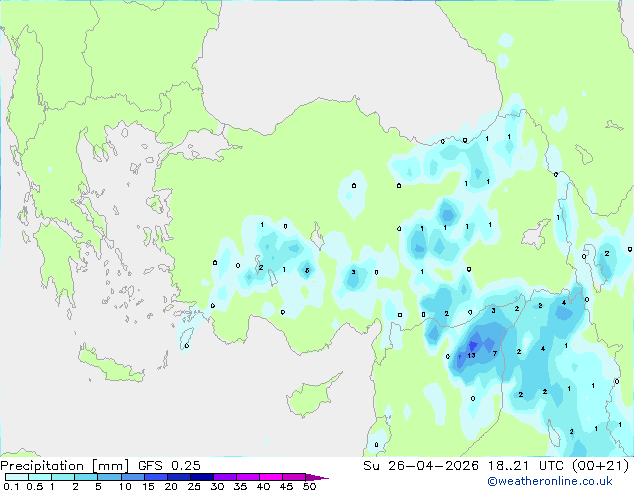Click the island of Crete on the map
634x490 pixels.
[111, 366]
